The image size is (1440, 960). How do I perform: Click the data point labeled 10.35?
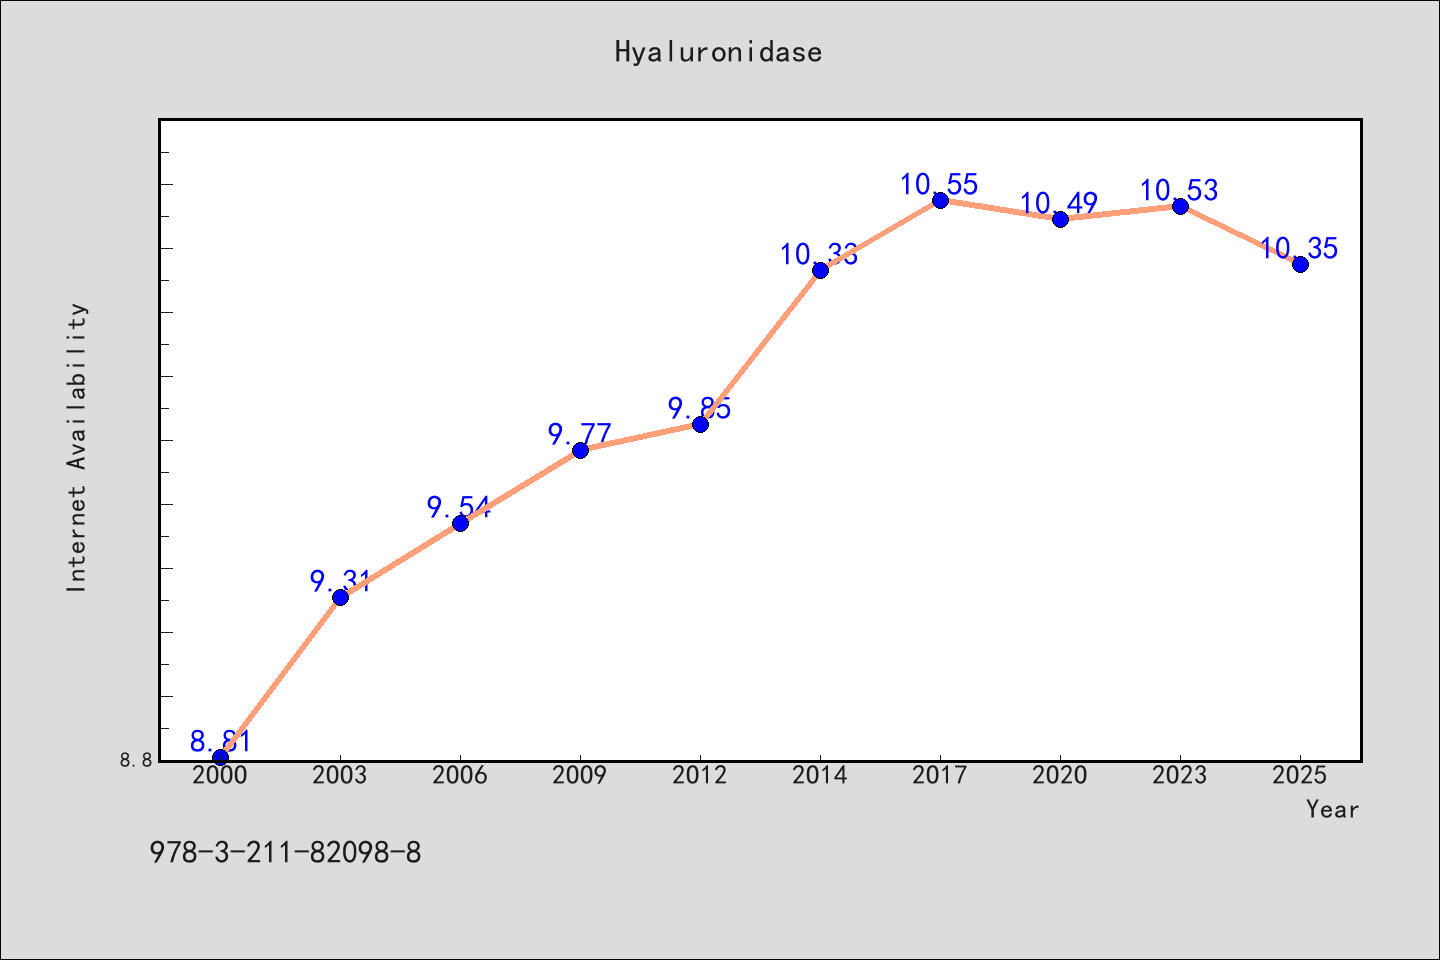pos(1300,264)
